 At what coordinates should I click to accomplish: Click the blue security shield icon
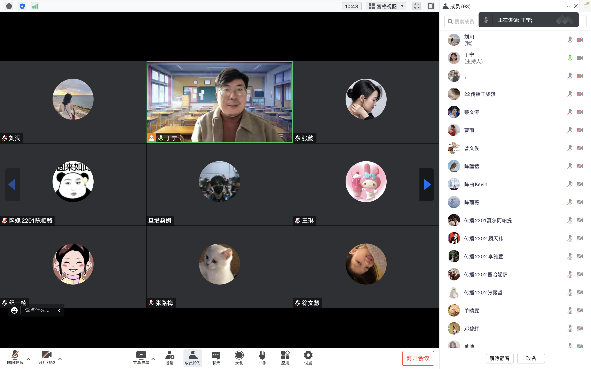[22, 6]
